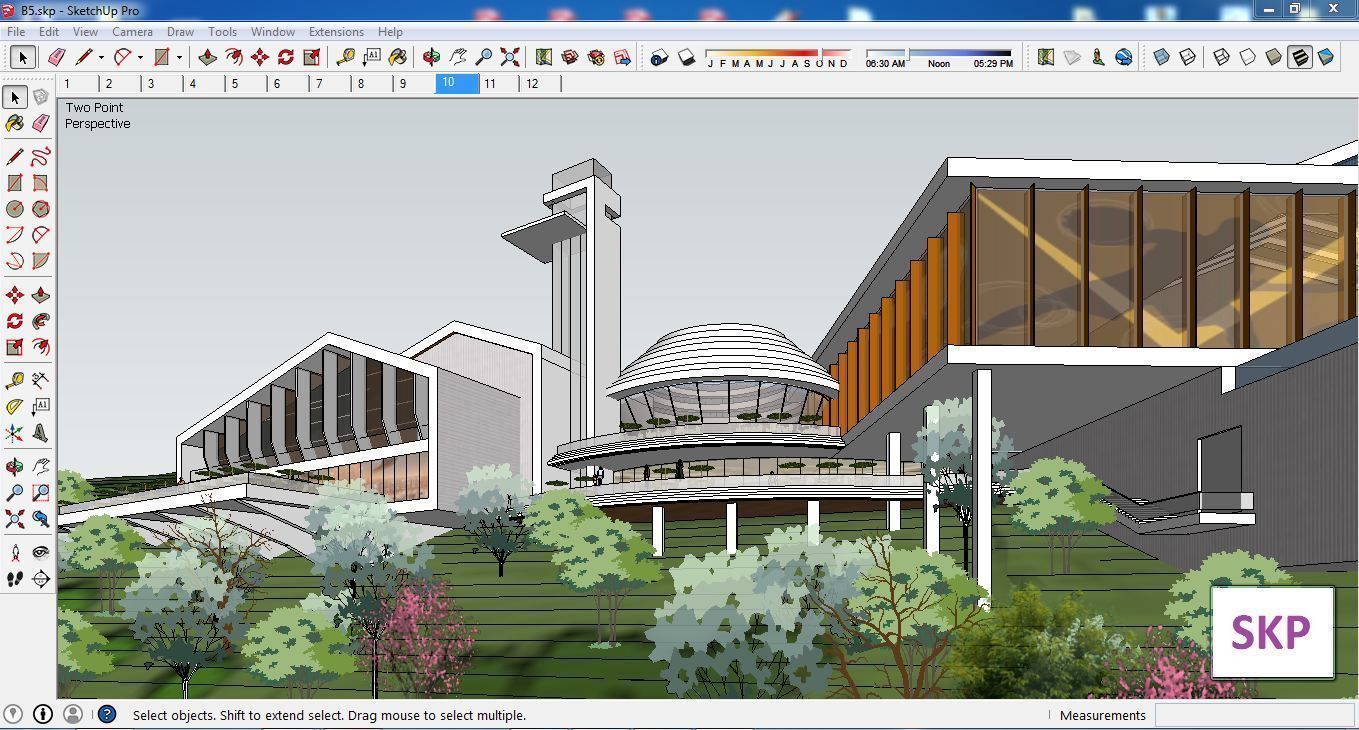The height and width of the screenshot is (730, 1359).
Task: Switch to scene tab 5
Action: point(246,84)
